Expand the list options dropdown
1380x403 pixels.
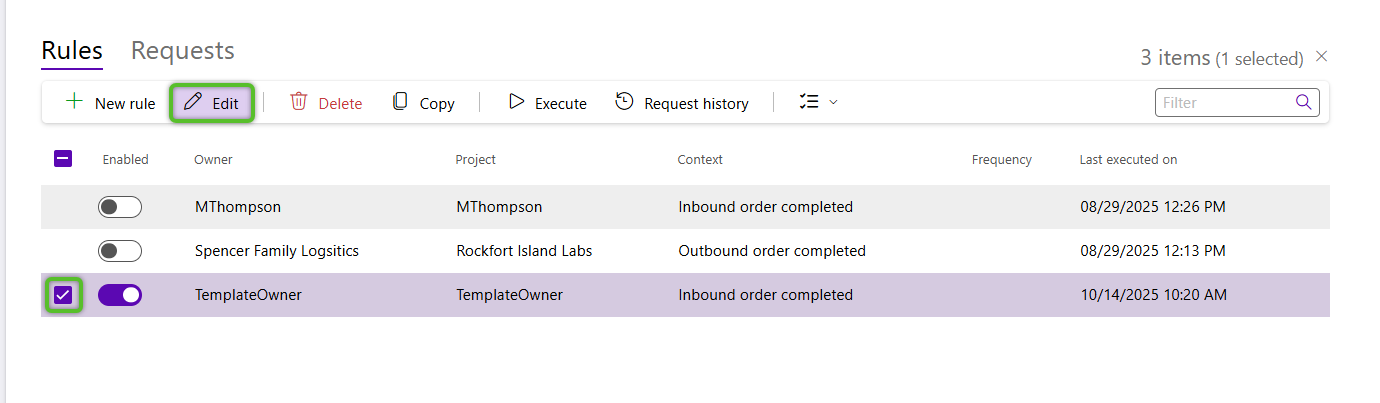[819, 102]
